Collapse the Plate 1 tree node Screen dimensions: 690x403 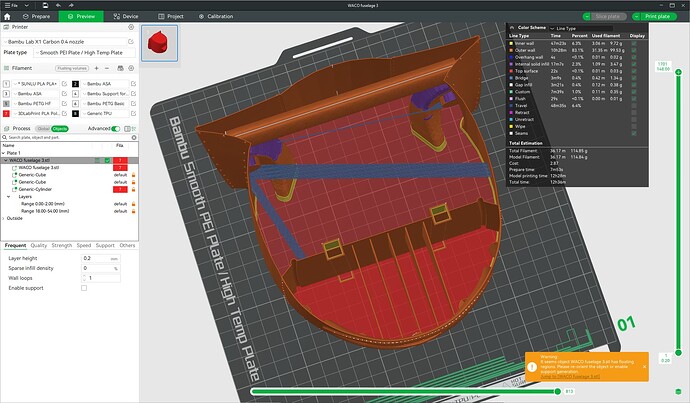pyautogui.click(x=4, y=153)
